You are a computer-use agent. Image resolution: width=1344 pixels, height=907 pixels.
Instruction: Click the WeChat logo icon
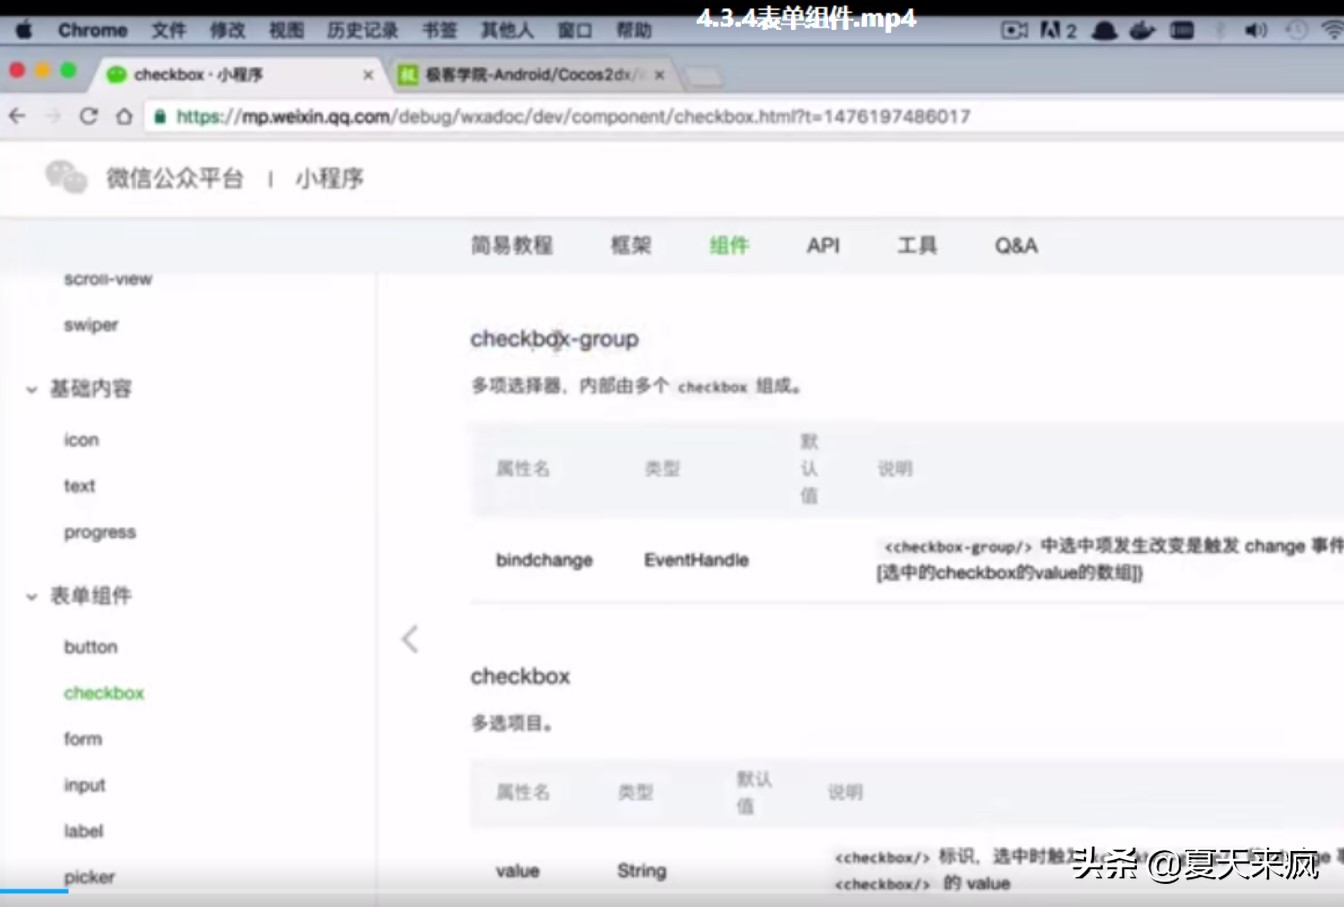pos(66,178)
